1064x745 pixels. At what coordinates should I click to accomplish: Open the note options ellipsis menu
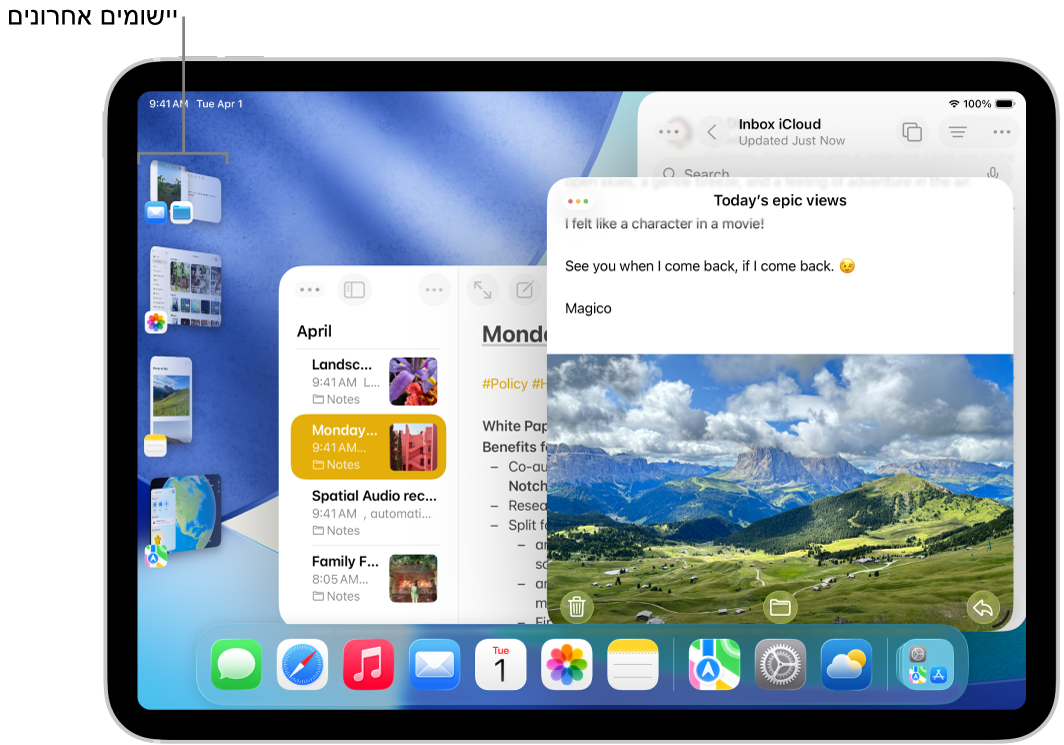[x=434, y=290]
